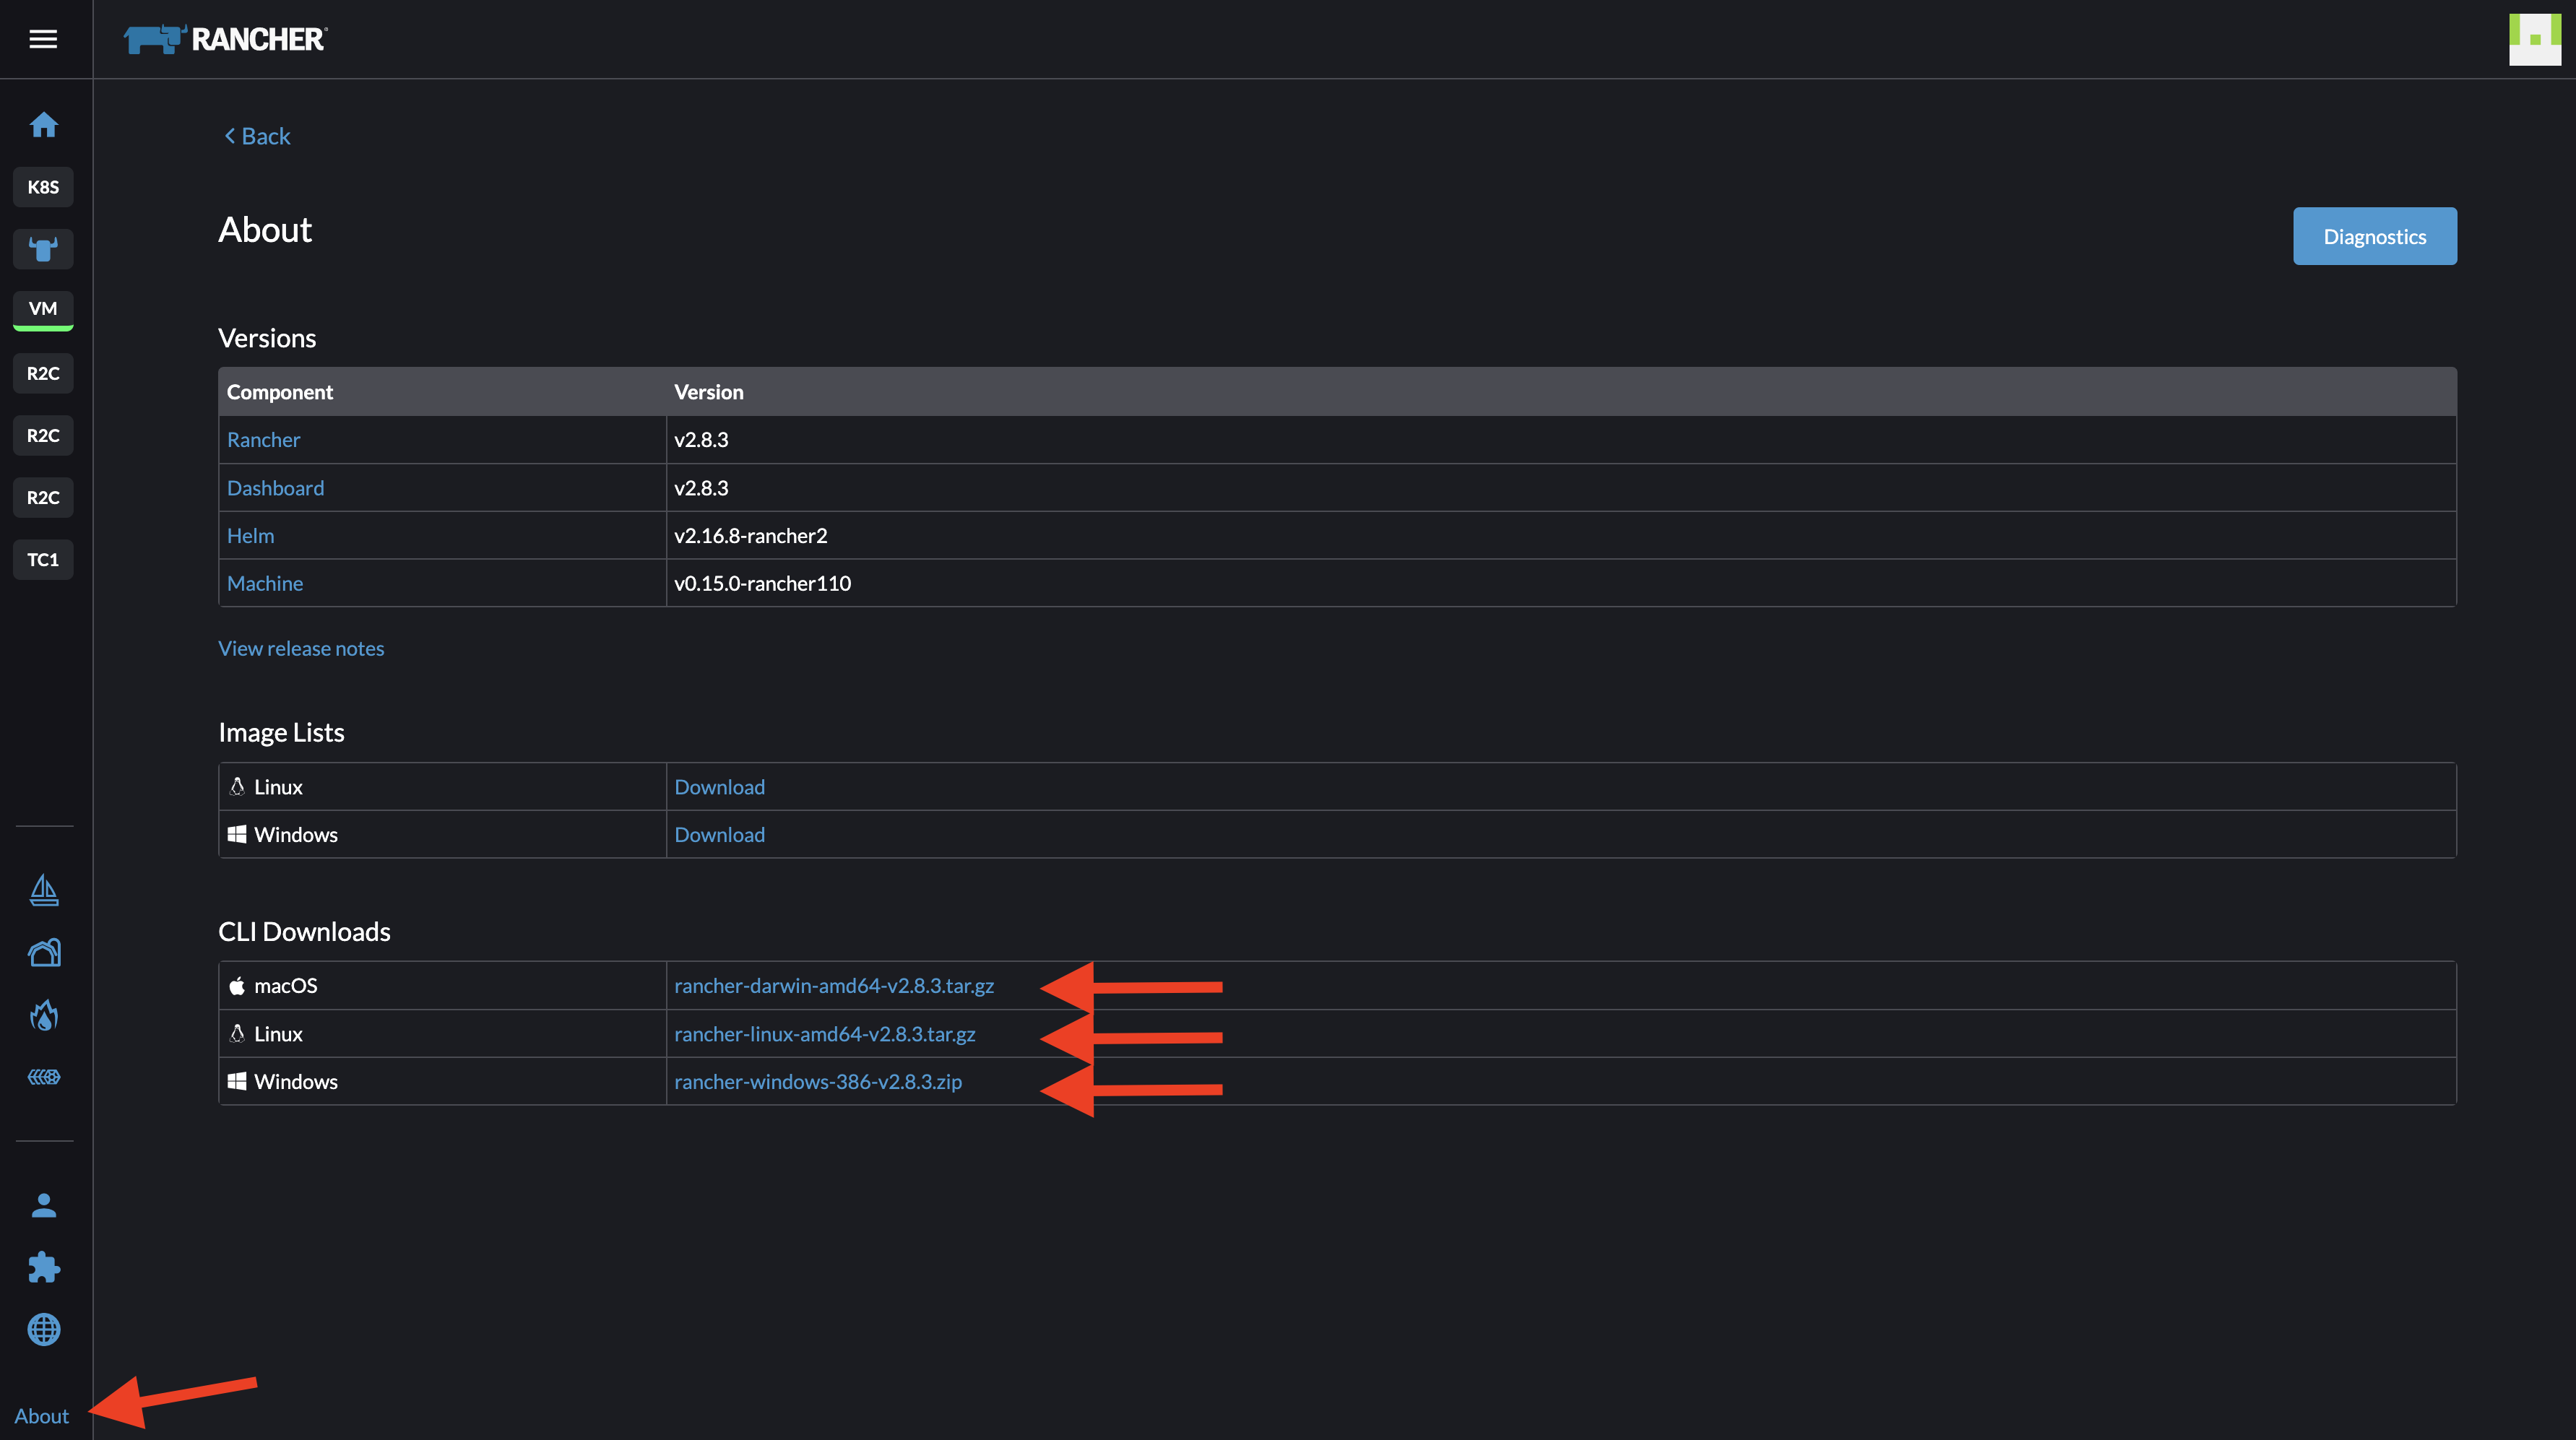Image resolution: width=2576 pixels, height=1440 pixels.
Task: Click View release notes
Action: 301,648
